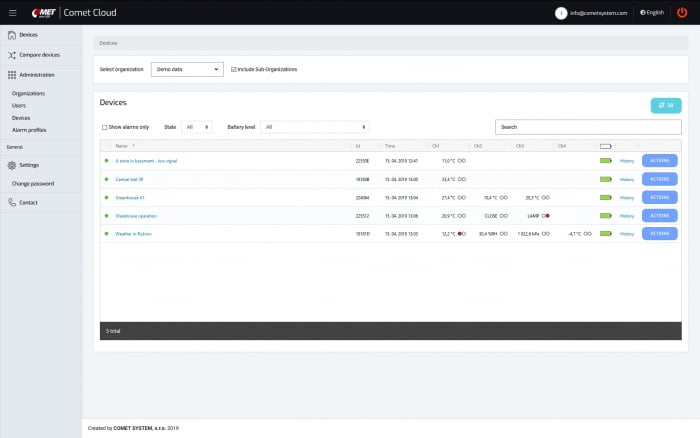Click the Settings gear icon
Viewport: 700px width, 438px height.
(x=11, y=165)
